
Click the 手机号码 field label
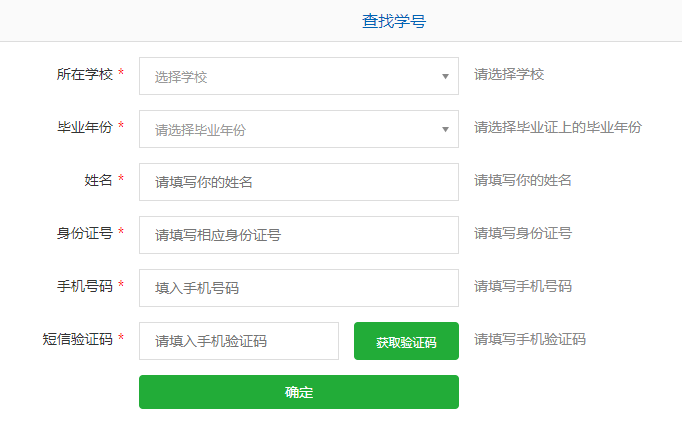pyautogui.click(x=84, y=286)
